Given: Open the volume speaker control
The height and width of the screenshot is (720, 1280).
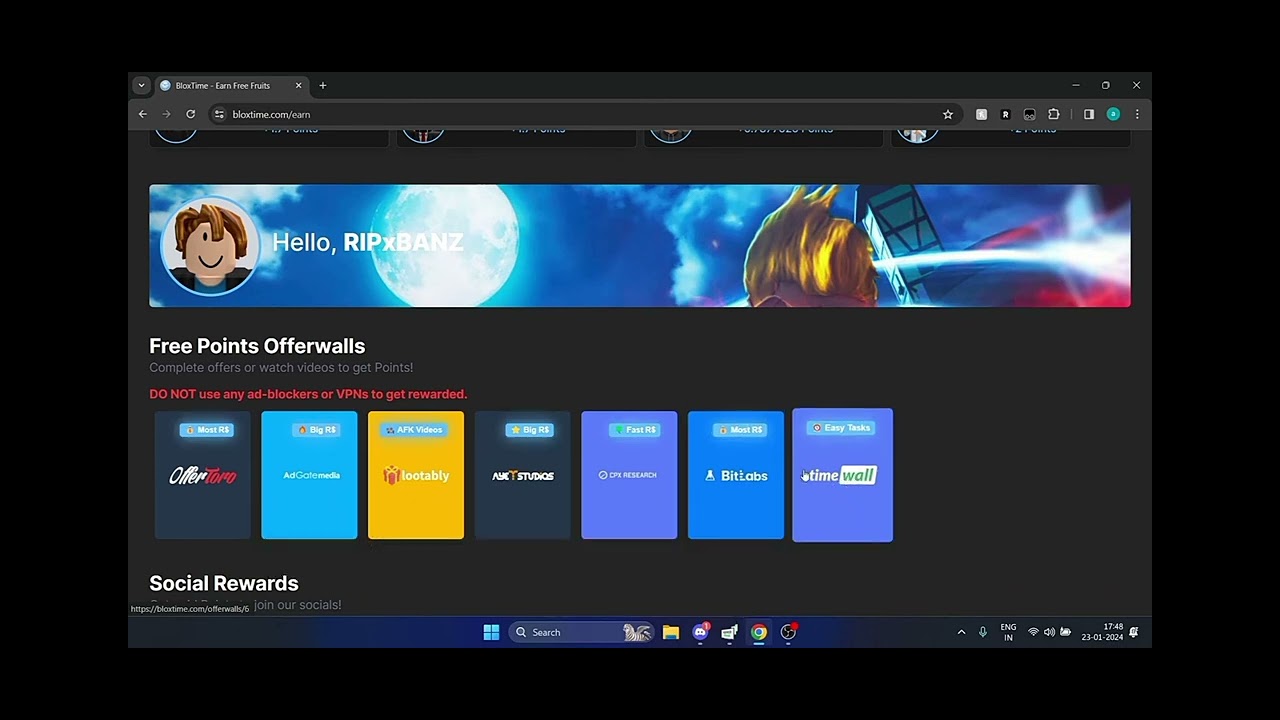Looking at the screenshot, I should click(1049, 632).
